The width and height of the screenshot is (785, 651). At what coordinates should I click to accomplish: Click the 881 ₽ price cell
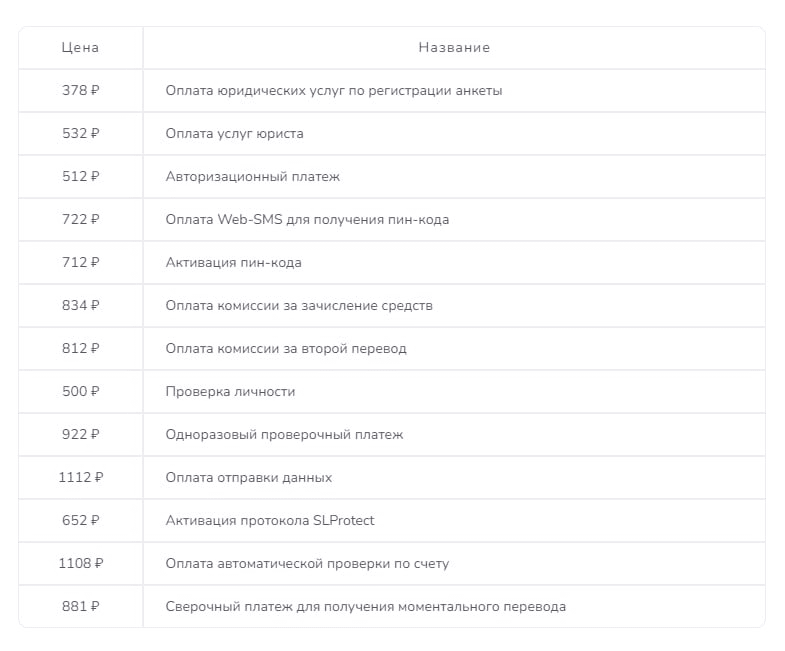point(80,607)
